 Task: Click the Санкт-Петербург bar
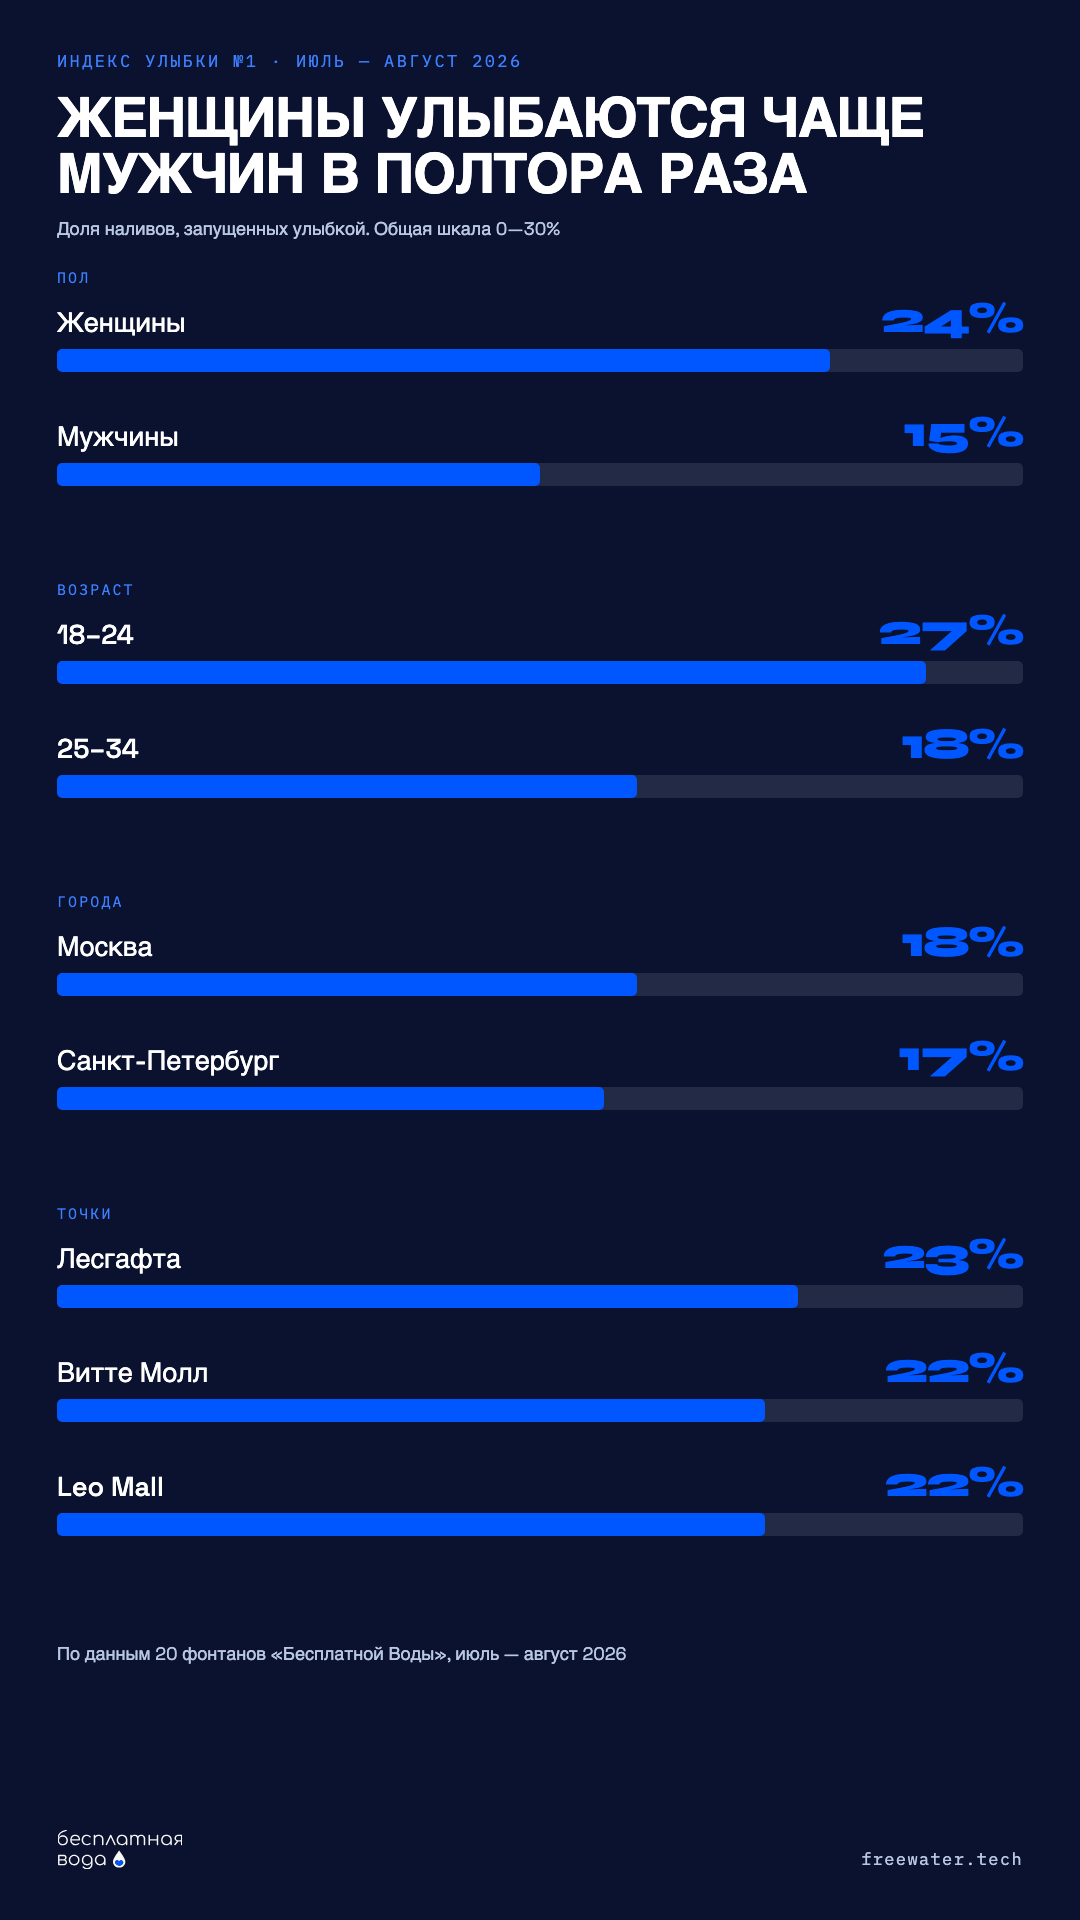click(x=540, y=1098)
